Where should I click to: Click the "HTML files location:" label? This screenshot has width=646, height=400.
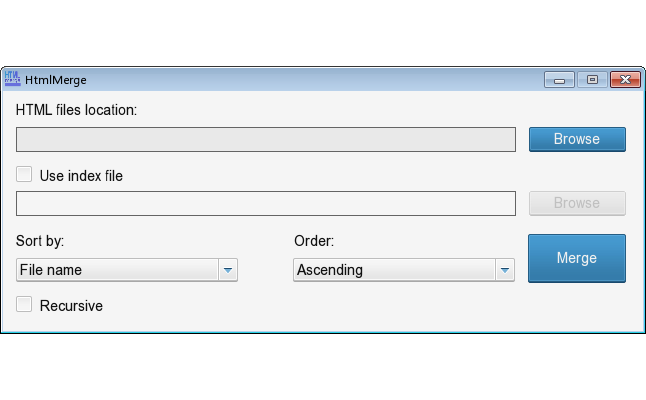76,110
